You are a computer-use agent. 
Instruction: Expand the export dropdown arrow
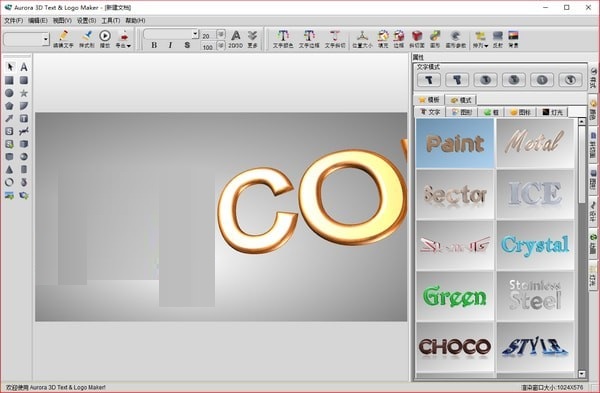coord(129,46)
